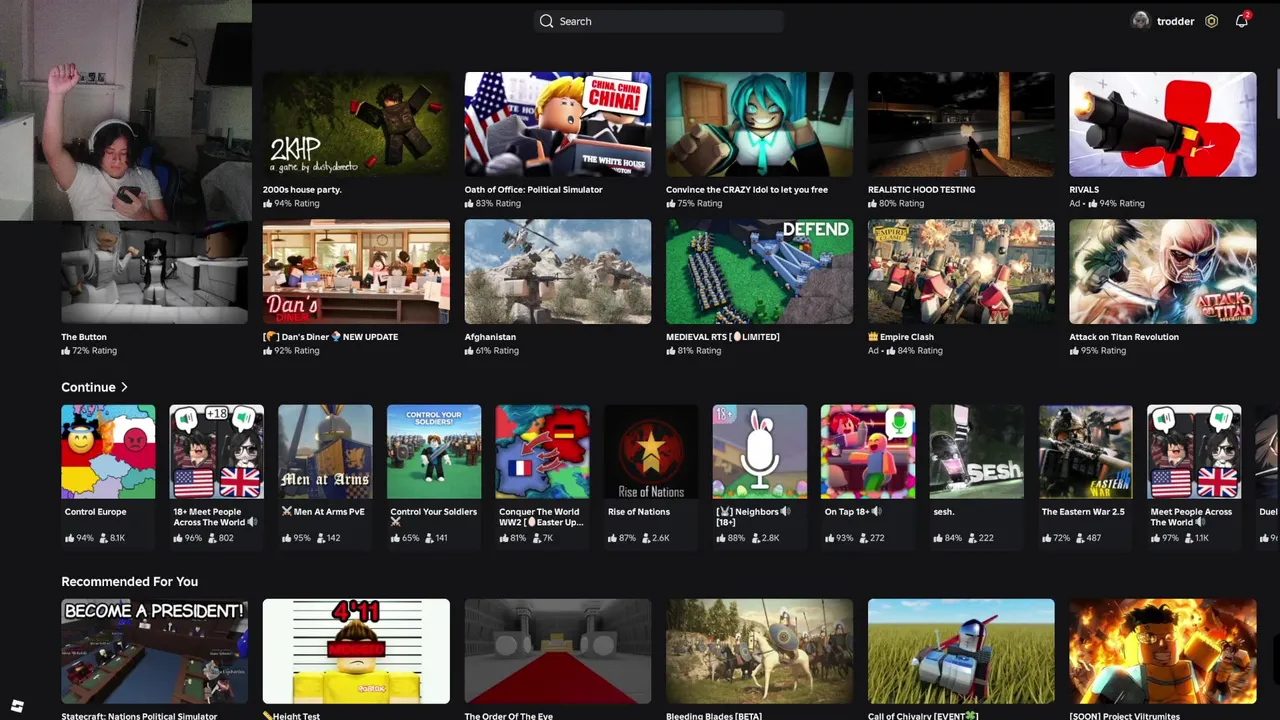Click the Control Europe title
Viewport: 1280px width, 720px height.
(96, 512)
